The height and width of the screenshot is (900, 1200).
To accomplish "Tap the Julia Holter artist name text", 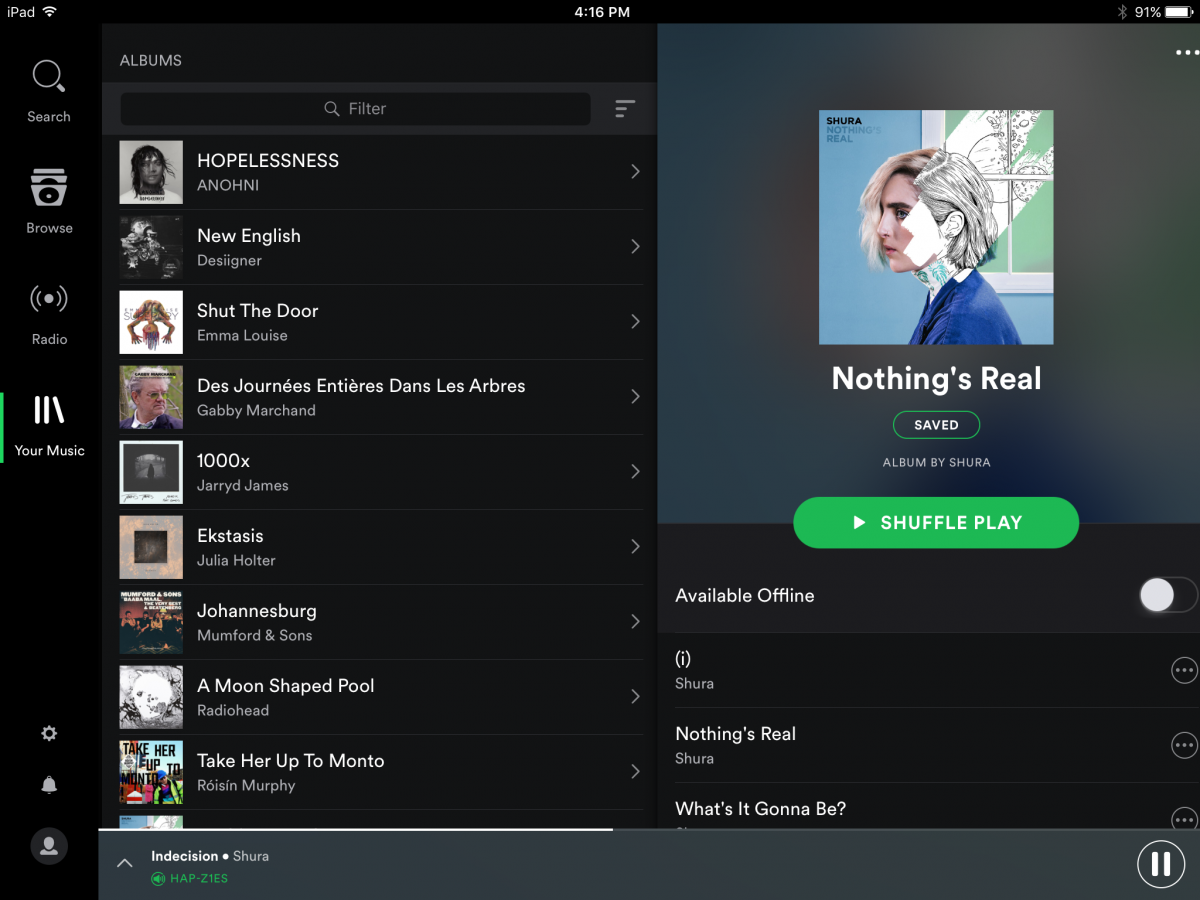I will [236, 560].
